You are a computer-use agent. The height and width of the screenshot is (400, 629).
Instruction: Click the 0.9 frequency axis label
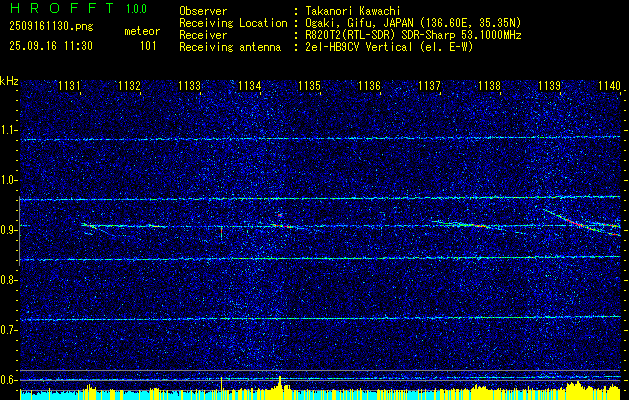click(8, 230)
